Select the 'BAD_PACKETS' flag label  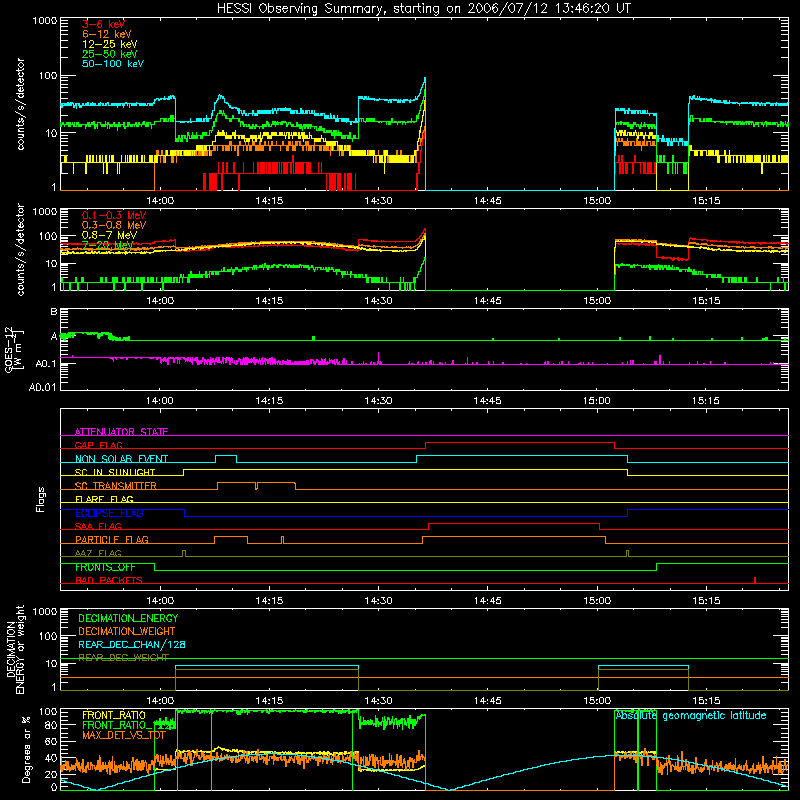coord(109,581)
